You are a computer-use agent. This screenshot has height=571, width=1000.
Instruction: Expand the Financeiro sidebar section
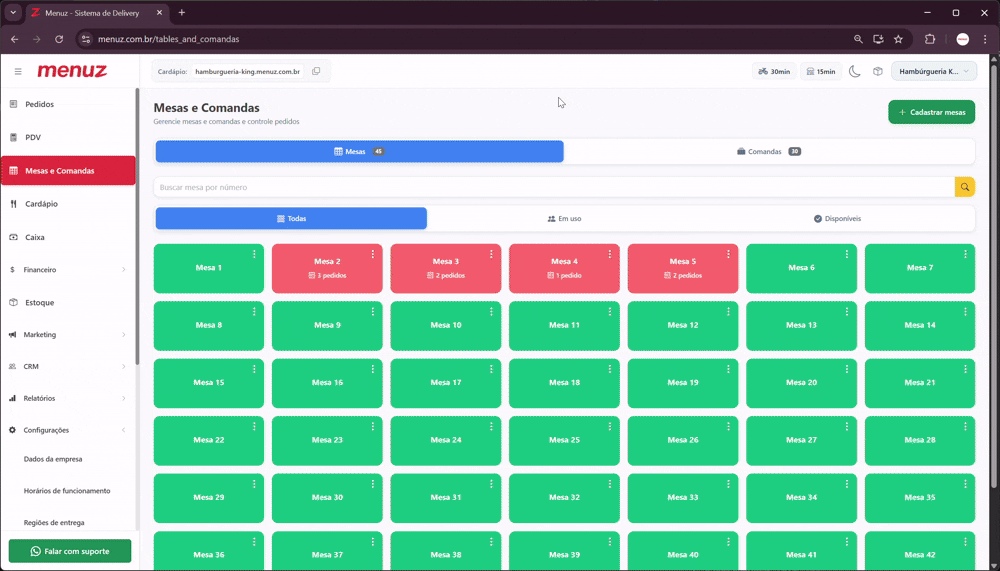(68, 270)
